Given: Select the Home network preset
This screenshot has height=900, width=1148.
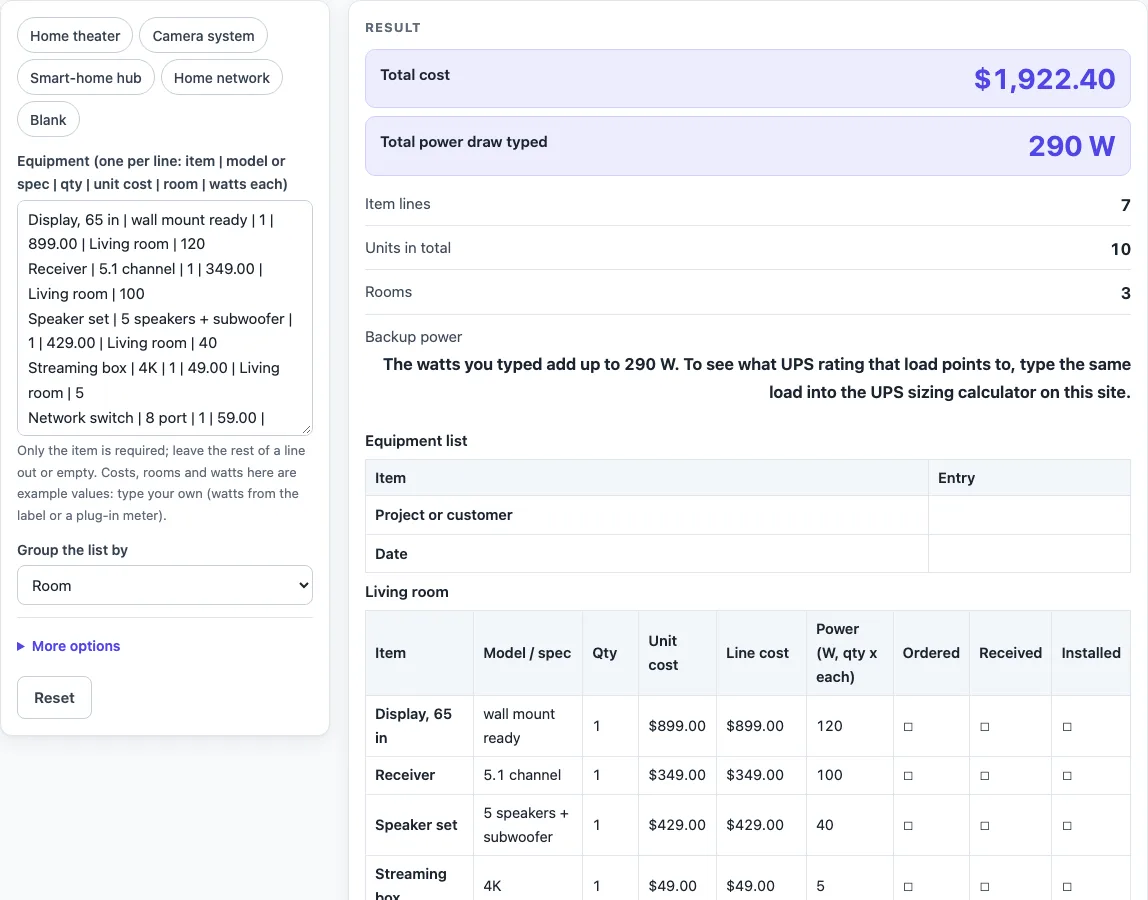Looking at the screenshot, I should (222, 78).
